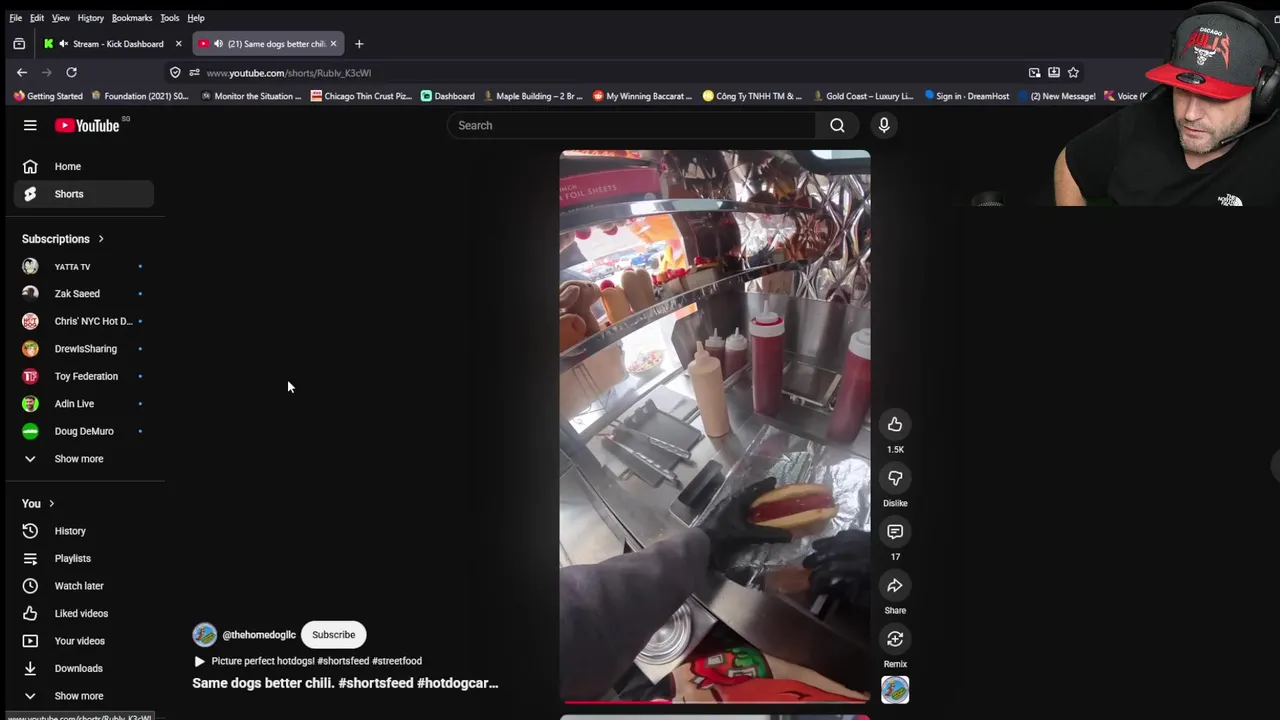Open Your videos in the sidebar
The height and width of the screenshot is (720, 1280).
pyautogui.click(x=84, y=641)
